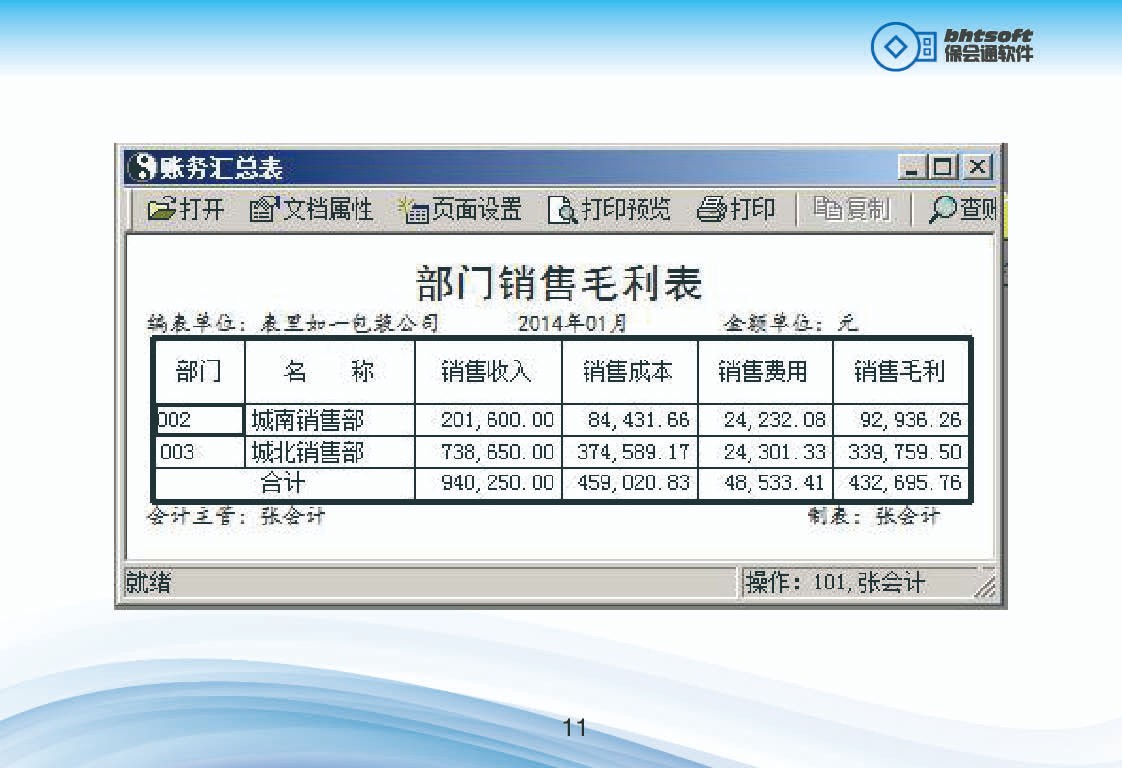Click the 打开 folder icon in toolbar
Image resolution: width=1122 pixels, height=768 pixels.
(x=162, y=210)
